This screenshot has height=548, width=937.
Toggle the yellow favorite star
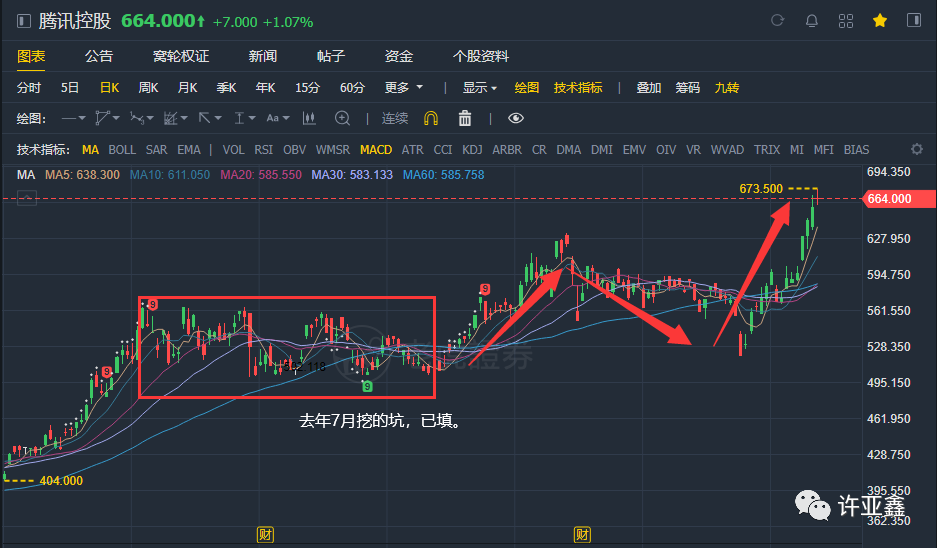click(880, 21)
